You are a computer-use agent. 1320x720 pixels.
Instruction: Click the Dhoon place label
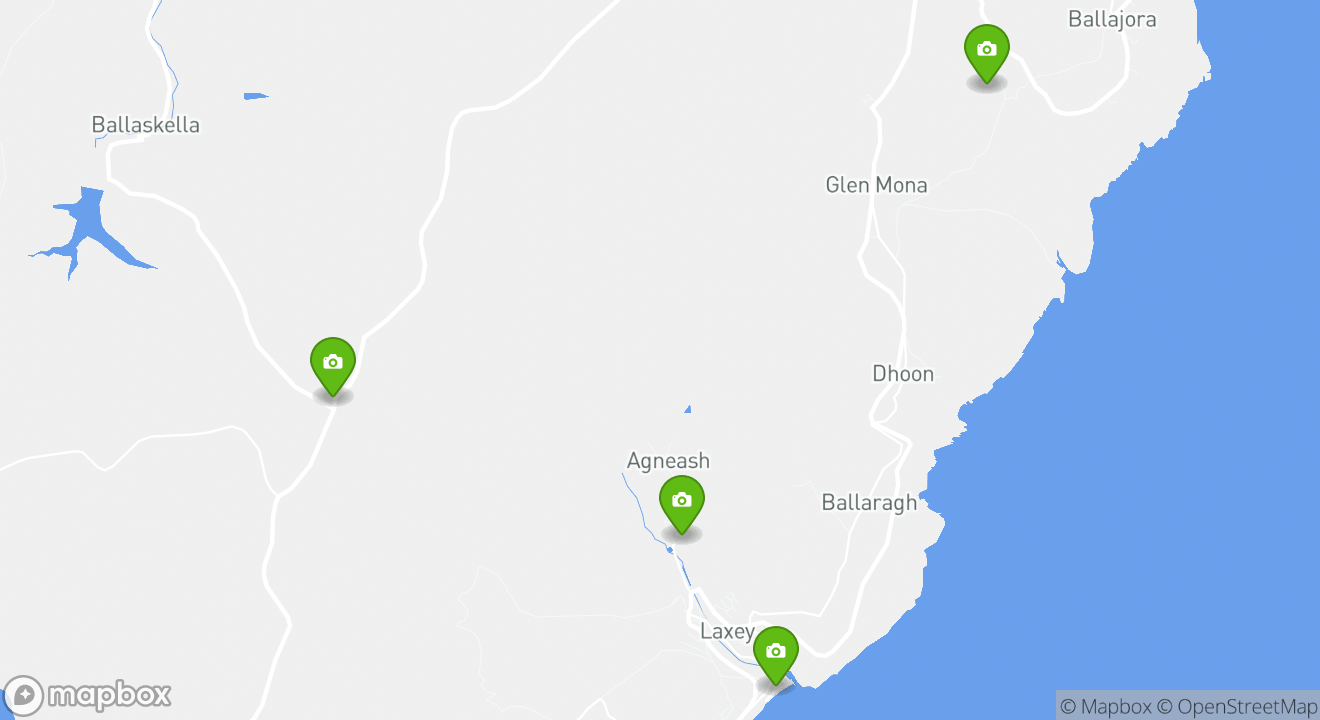pyautogui.click(x=903, y=374)
